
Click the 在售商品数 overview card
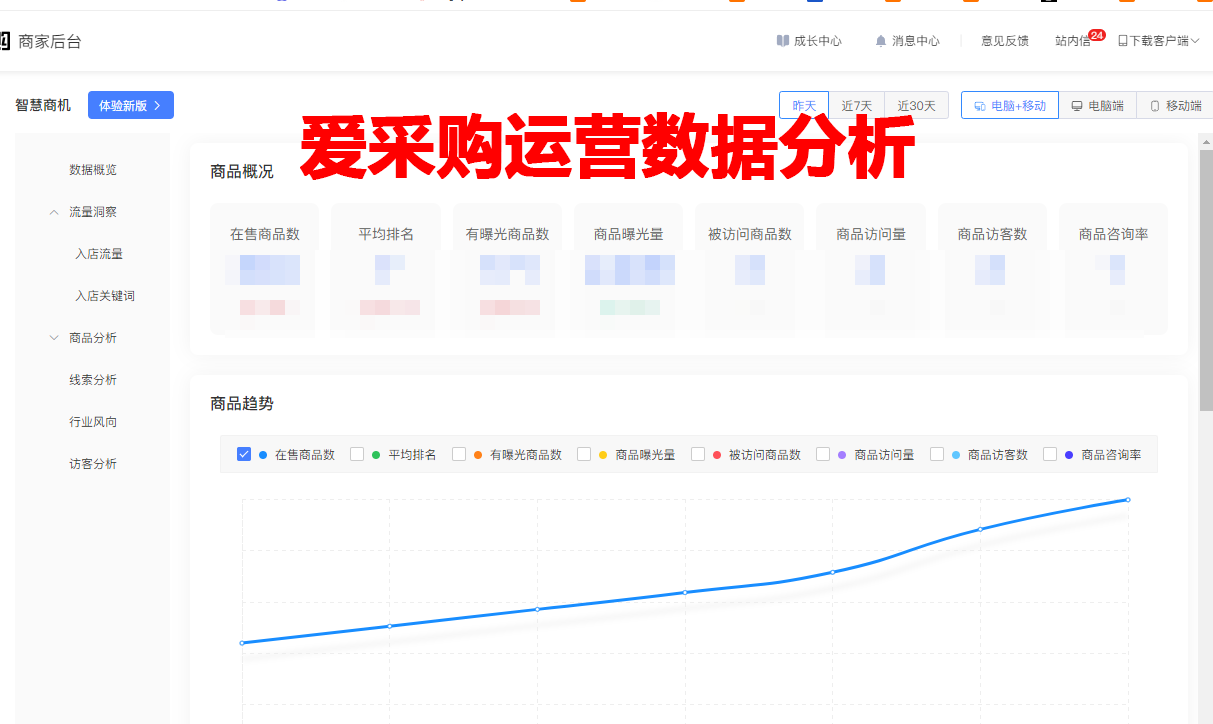pyautogui.click(x=264, y=269)
